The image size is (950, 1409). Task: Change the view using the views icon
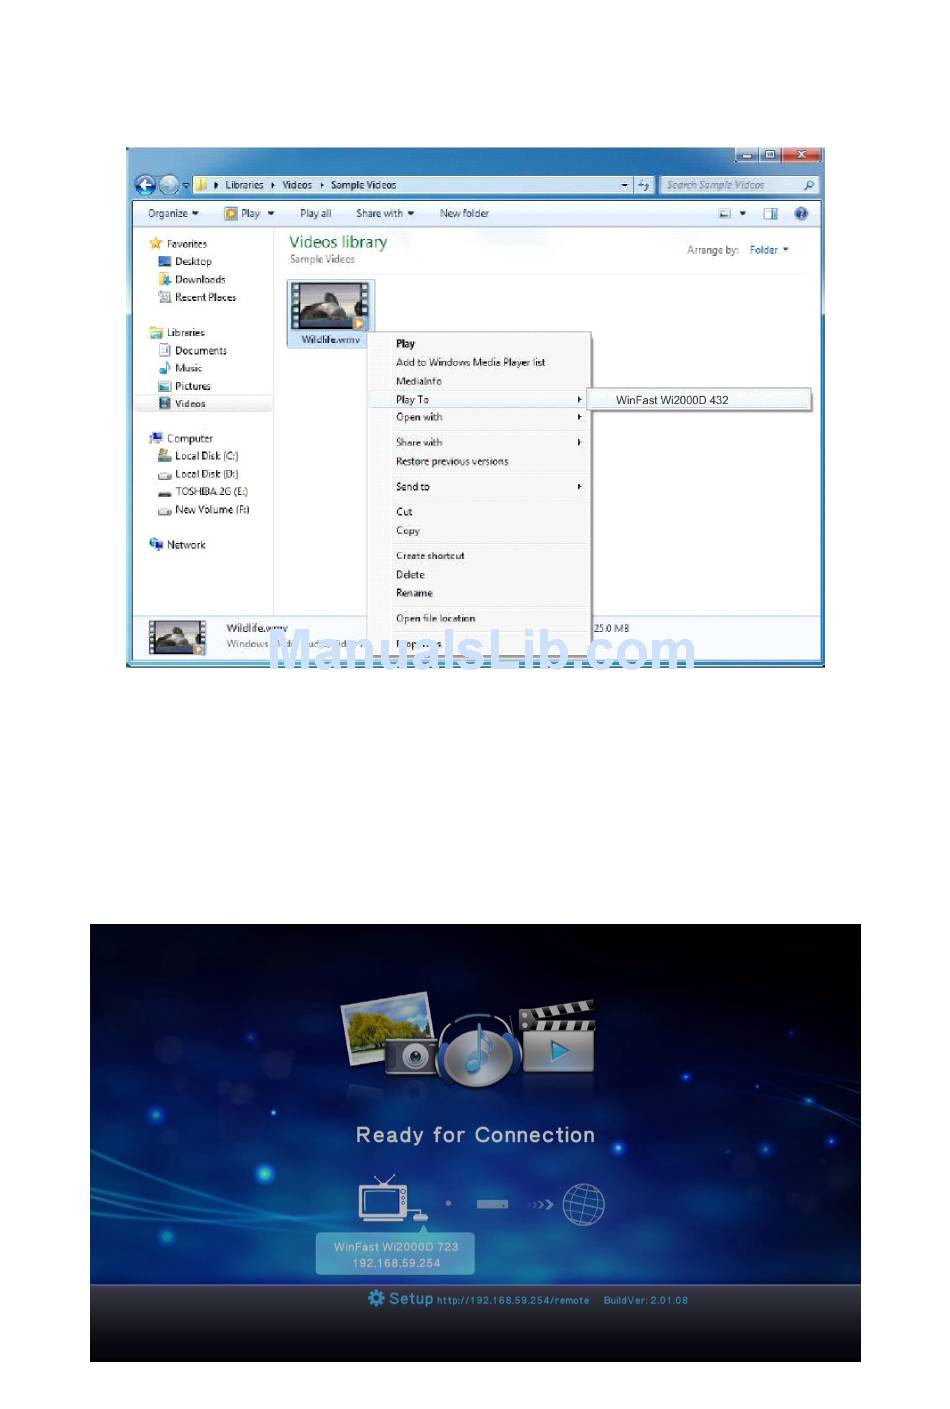[x=725, y=214]
